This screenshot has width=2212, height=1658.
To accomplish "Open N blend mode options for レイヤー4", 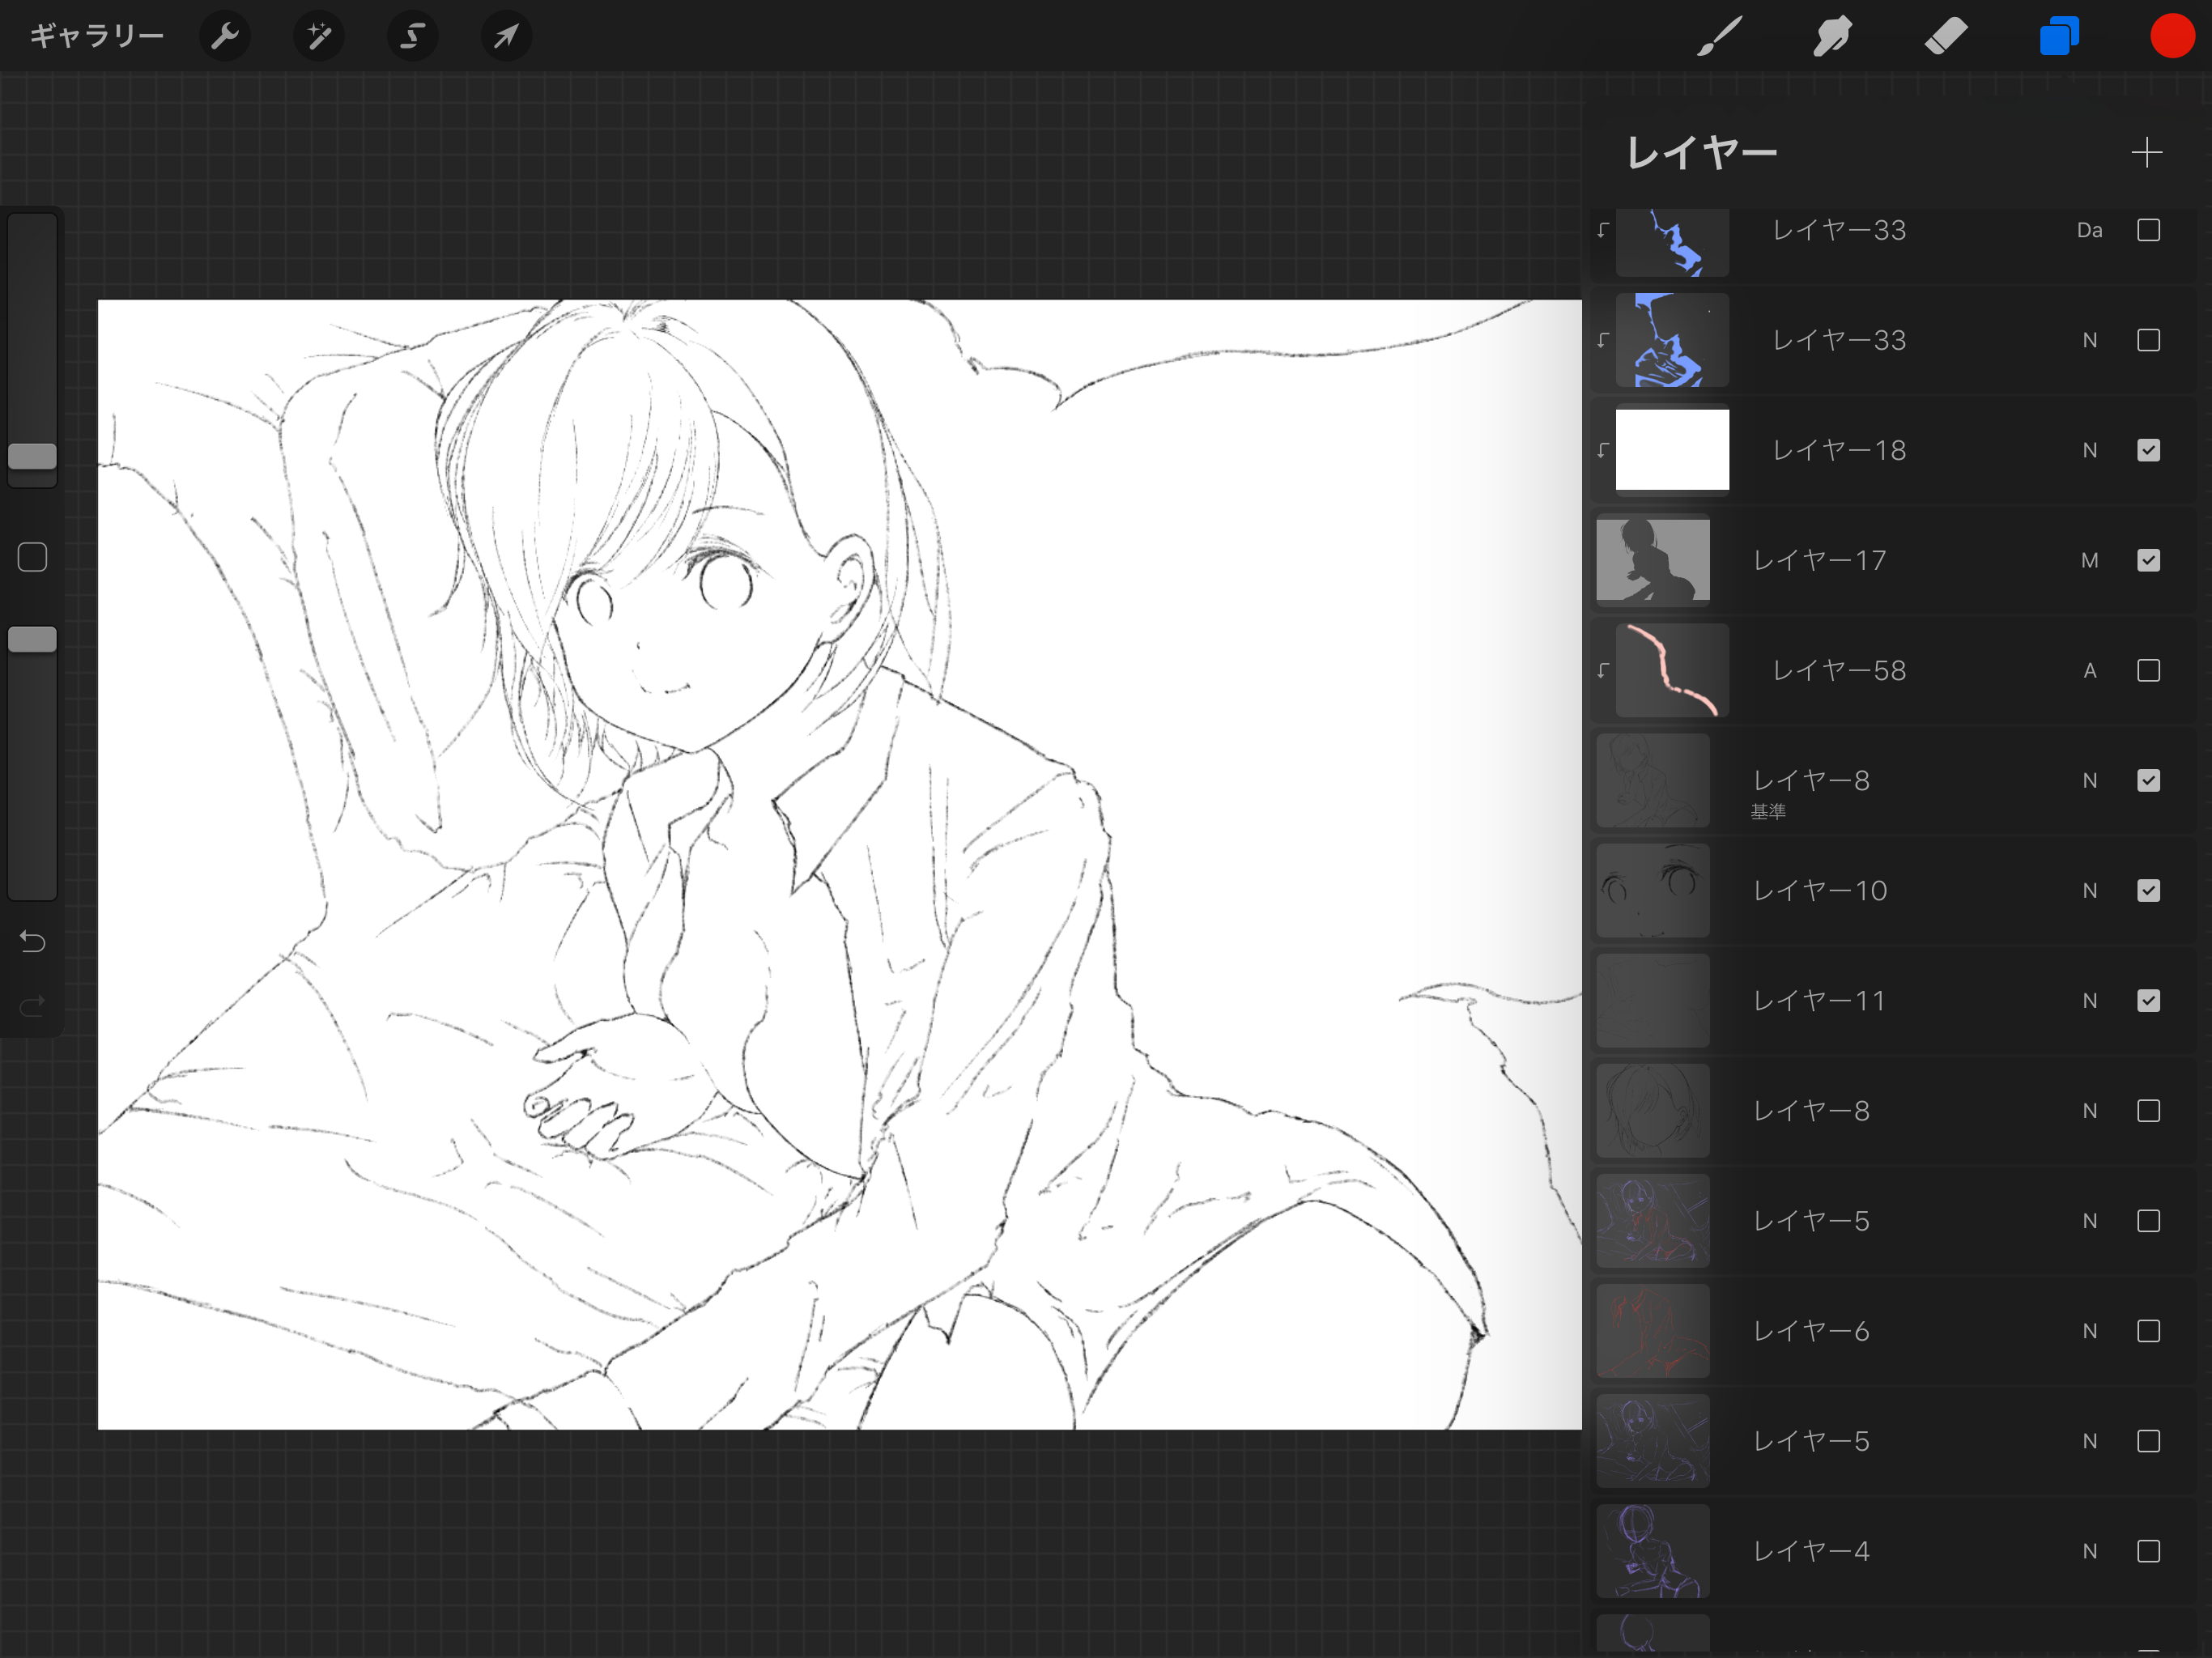I will [x=2089, y=1551].
